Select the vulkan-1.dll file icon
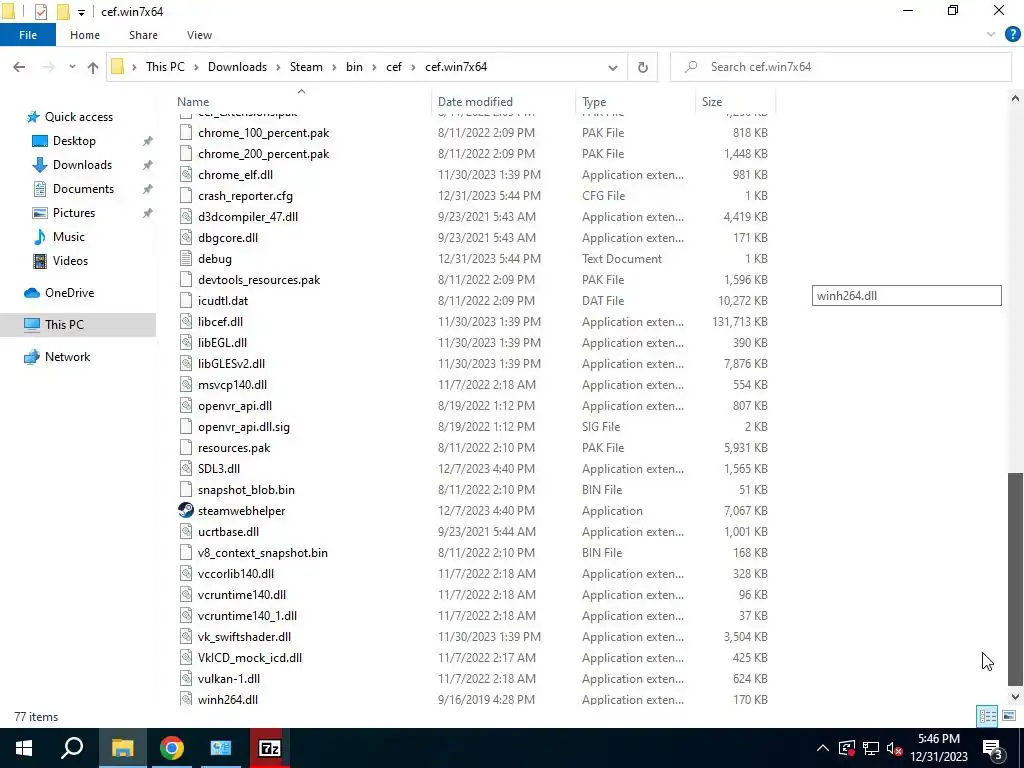The image size is (1024, 768). tap(186, 679)
